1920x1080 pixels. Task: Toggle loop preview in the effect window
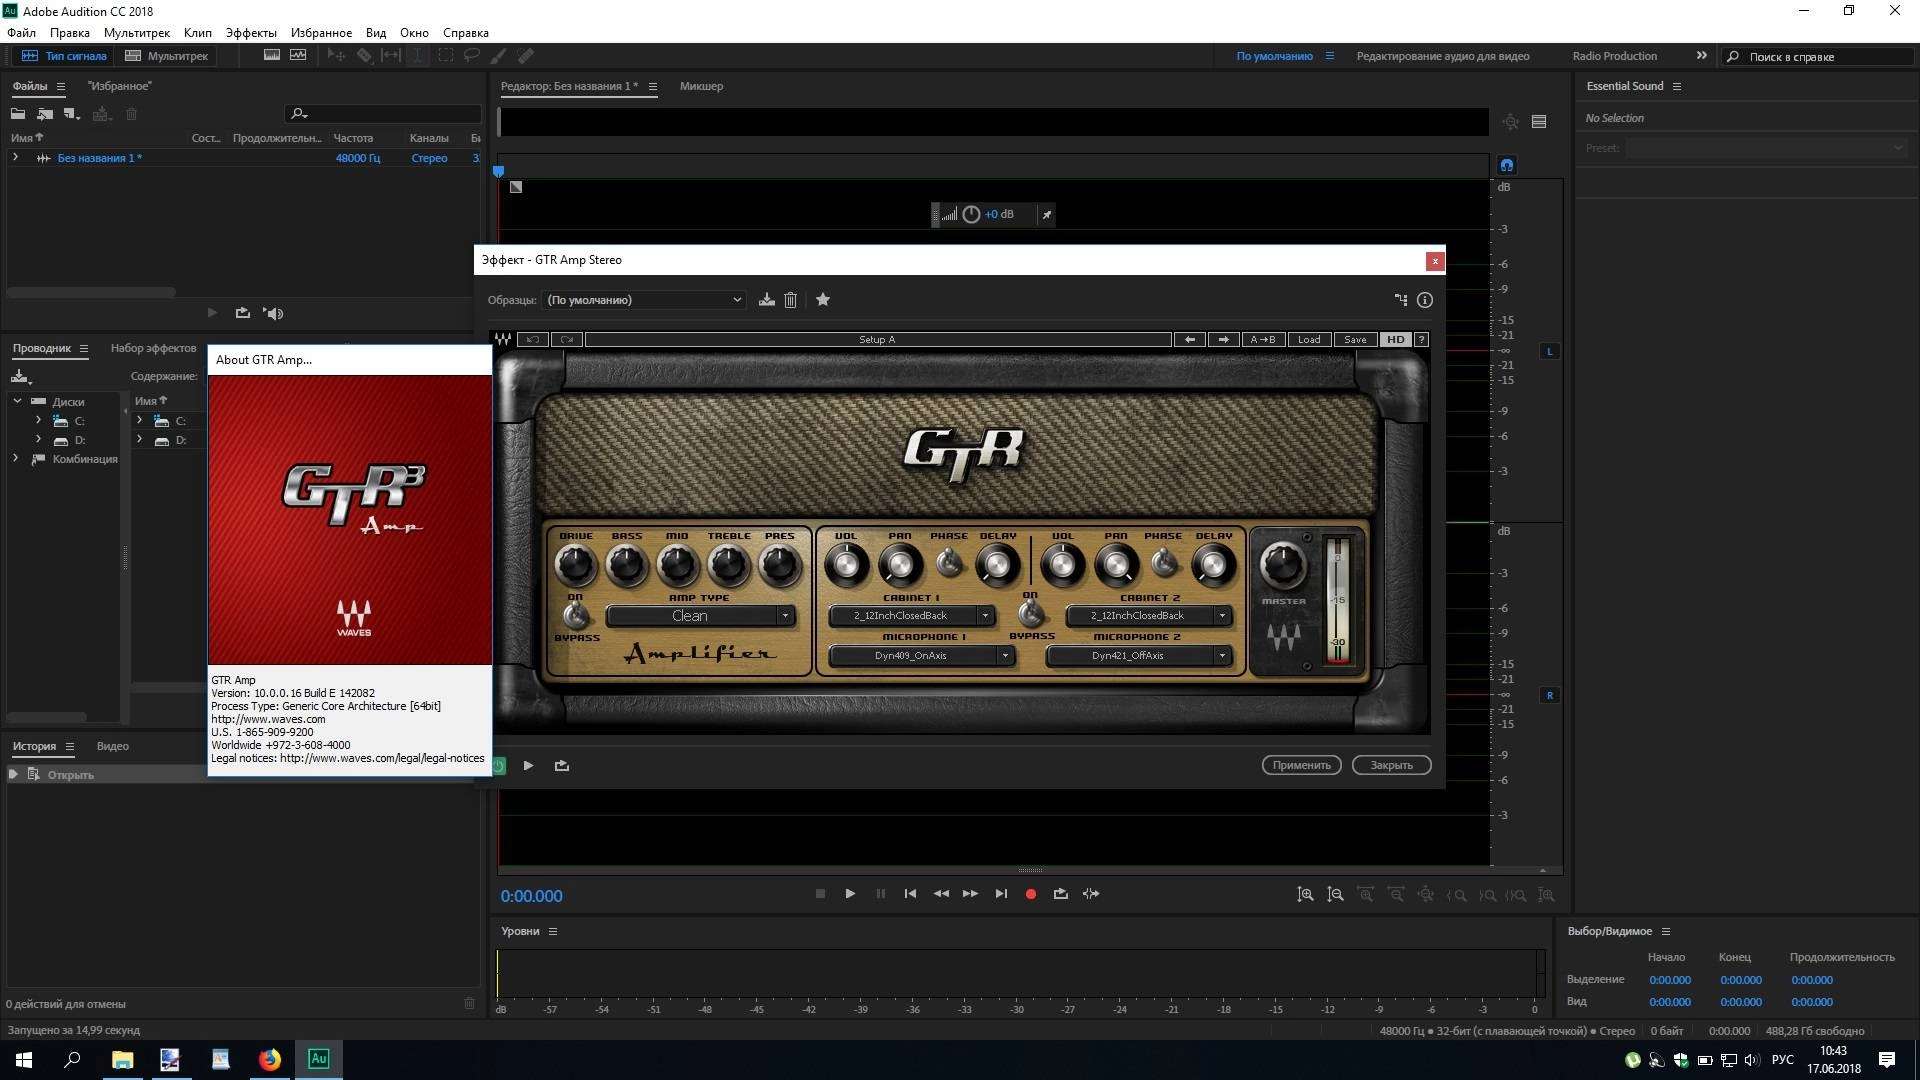pos(562,765)
